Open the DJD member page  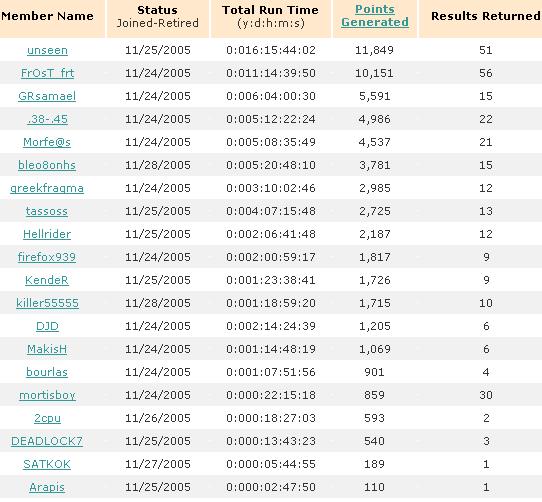(47, 326)
